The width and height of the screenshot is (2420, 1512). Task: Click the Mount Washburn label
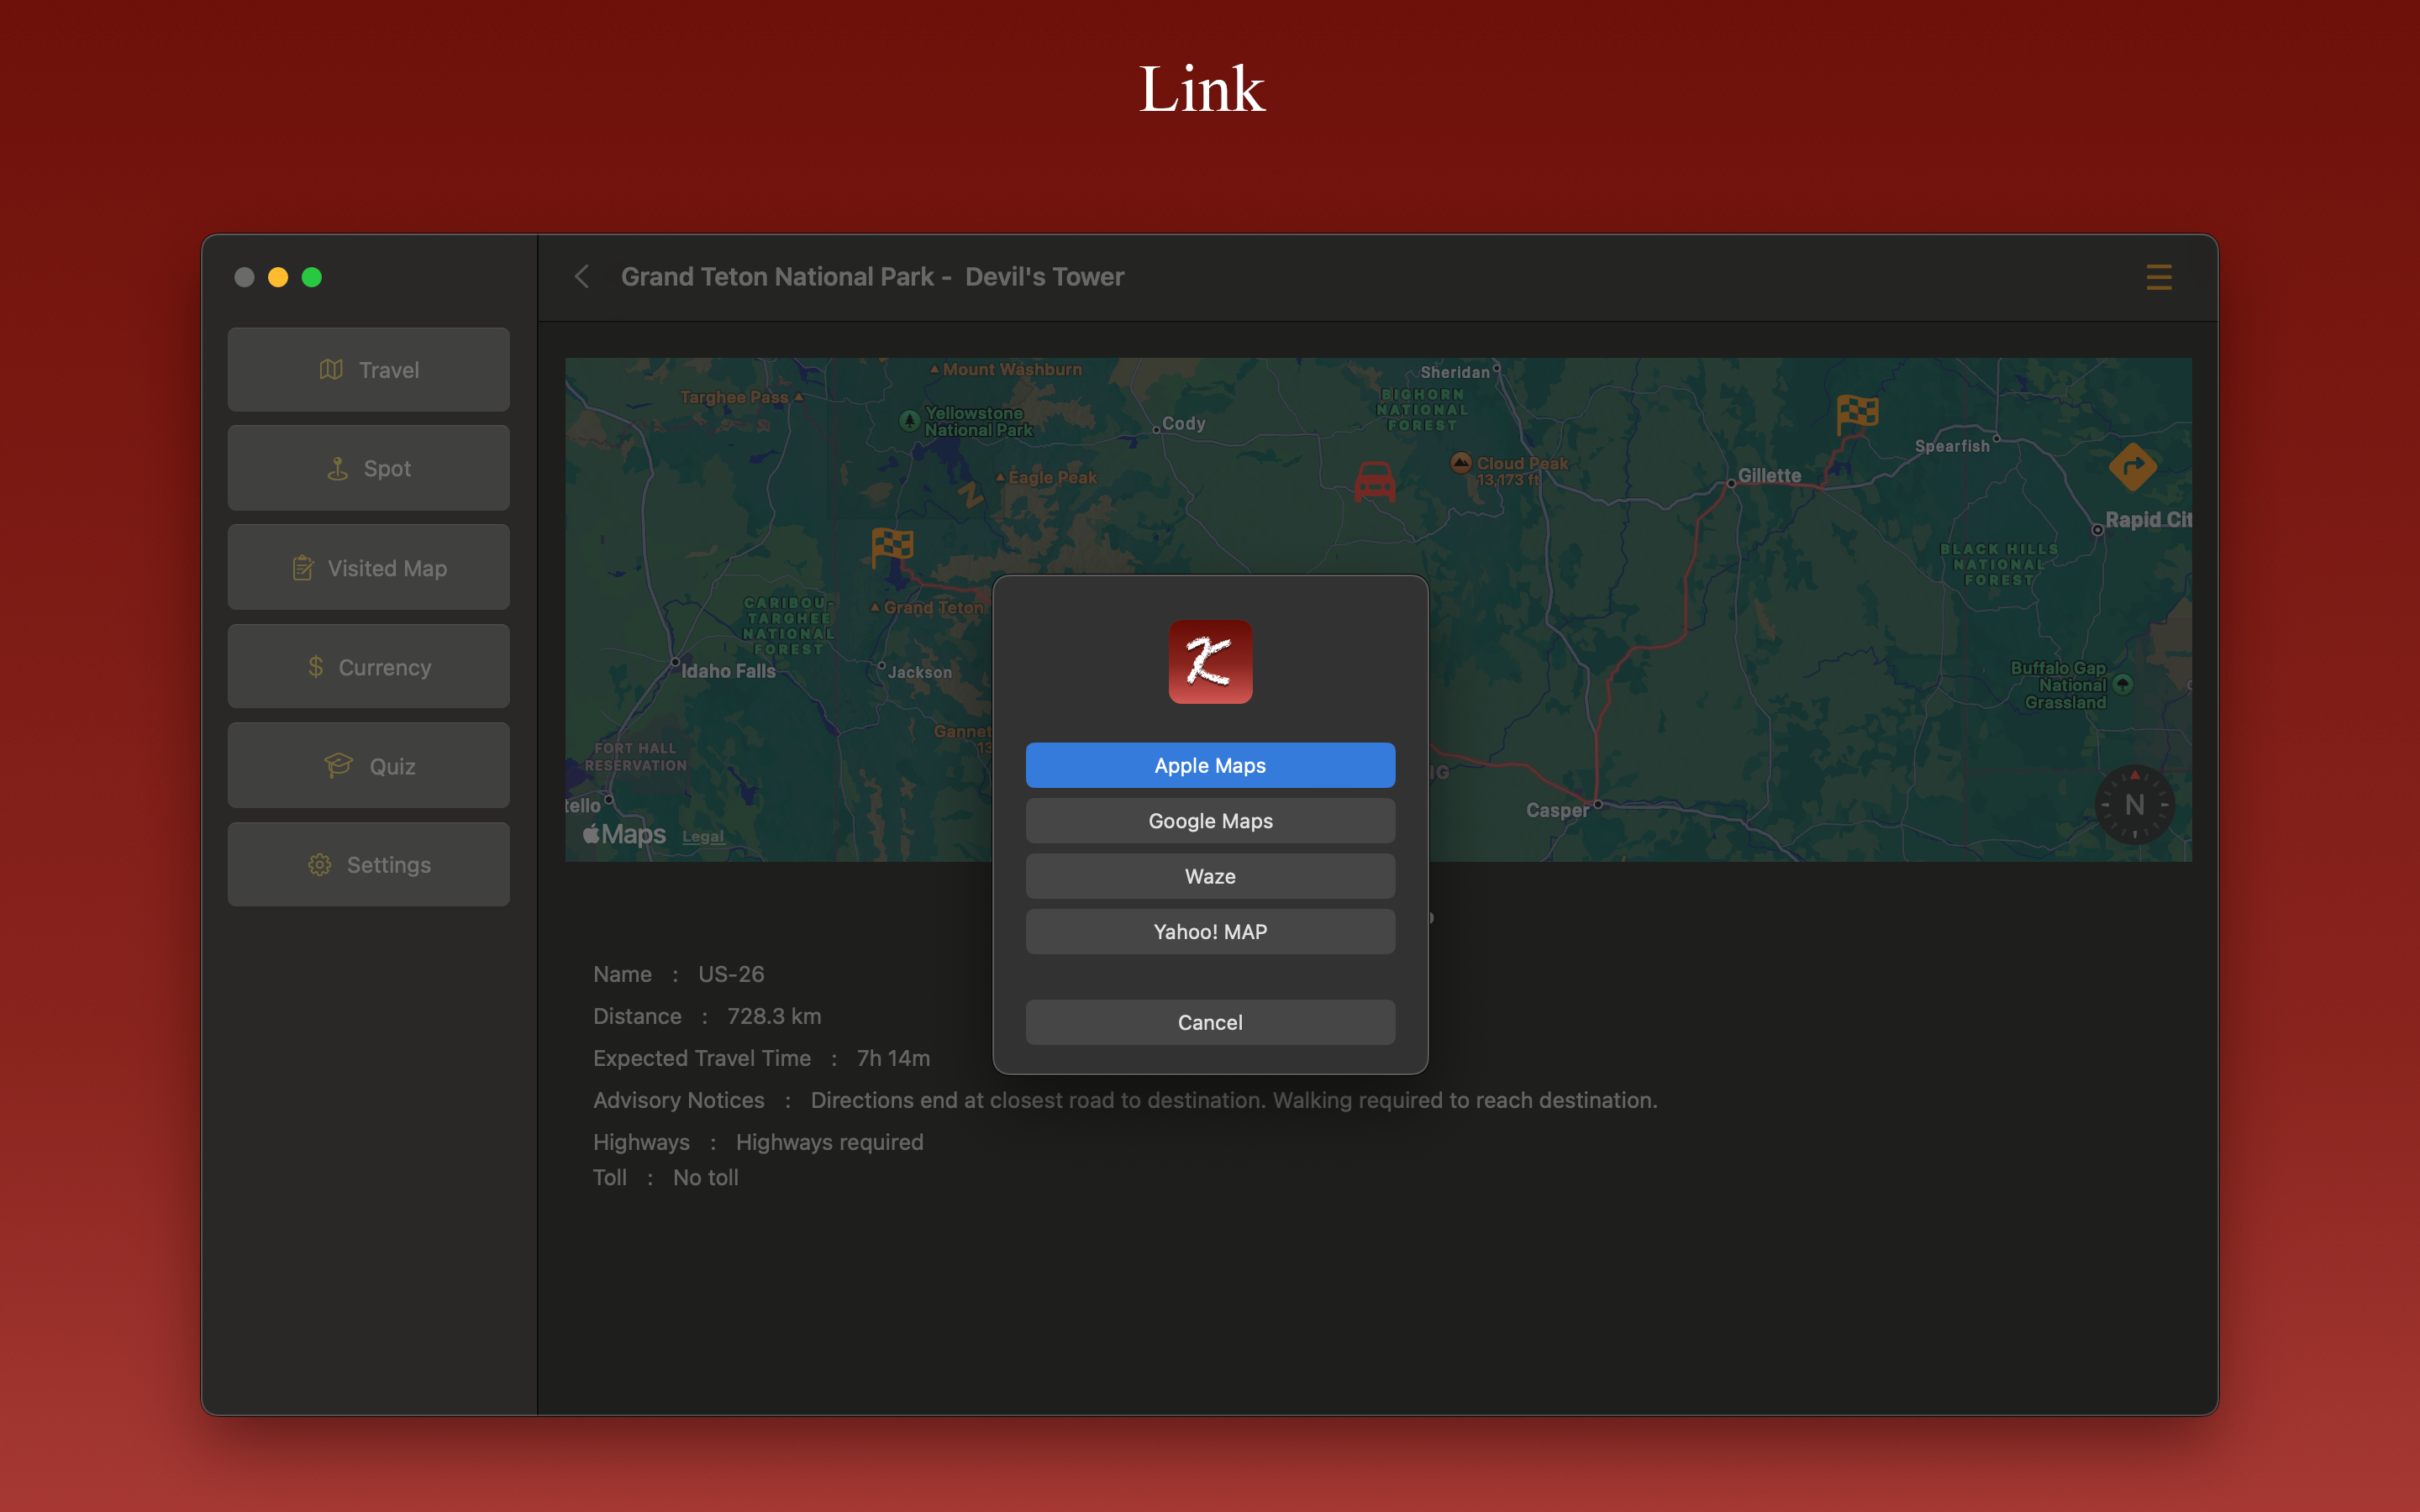click(x=1012, y=369)
